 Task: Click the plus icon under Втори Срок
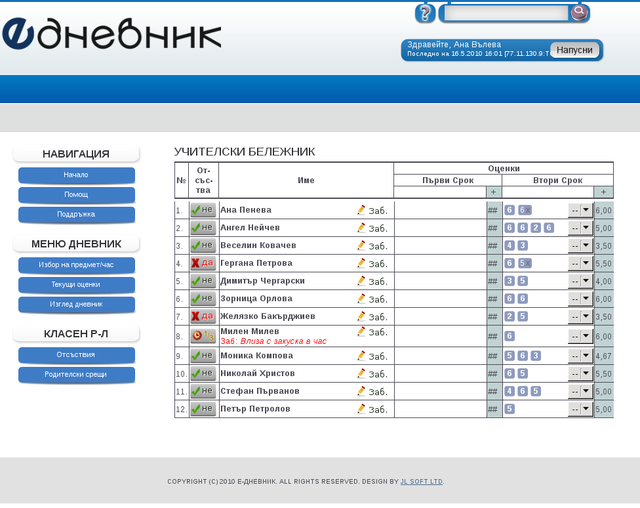pyautogui.click(x=603, y=192)
